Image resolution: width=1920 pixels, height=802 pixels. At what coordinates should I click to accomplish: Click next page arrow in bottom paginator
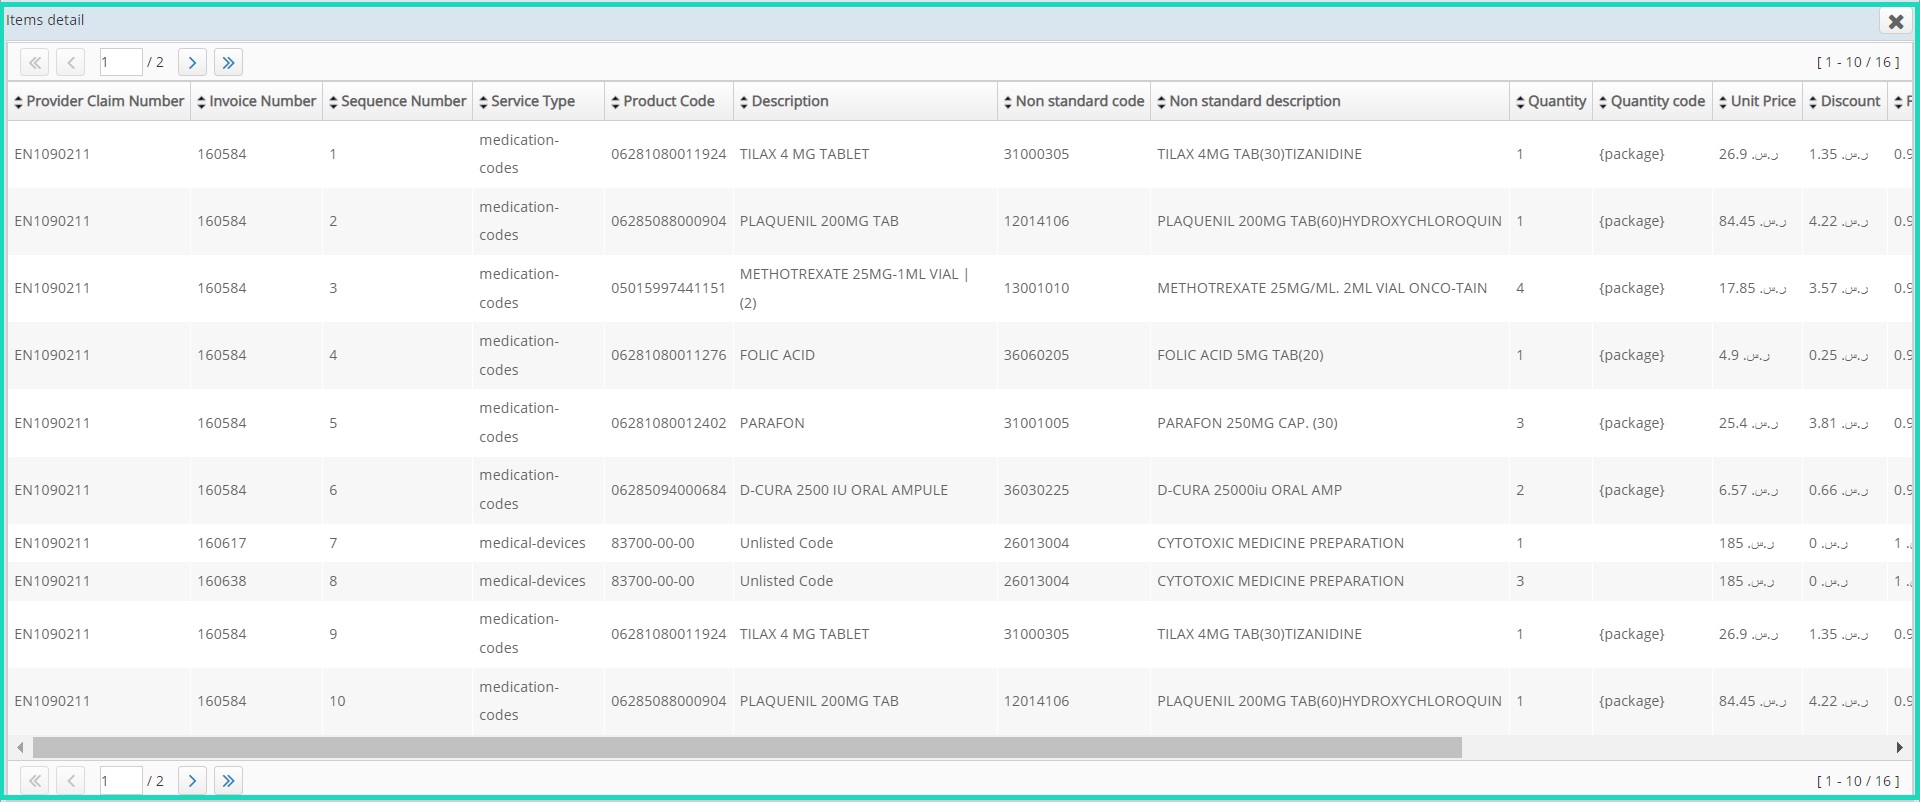pyautogui.click(x=192, y=781)
